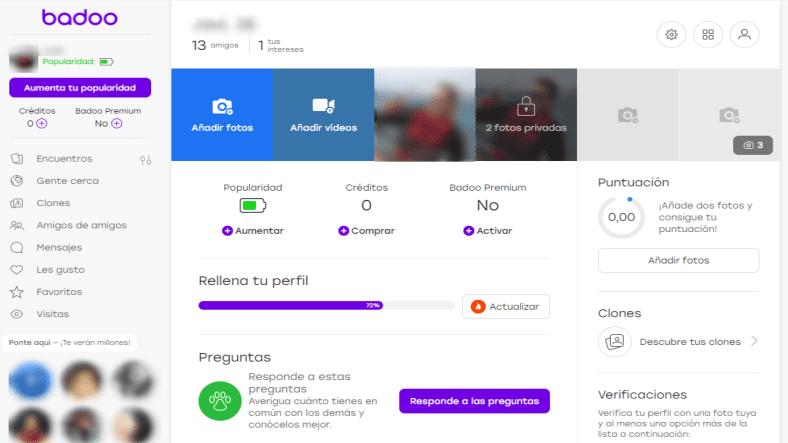Image resolution: width=788 pixels, height=443 pixels.
Task: Open Les gusto
Action: pyautogui.click(x=60, y=270)
